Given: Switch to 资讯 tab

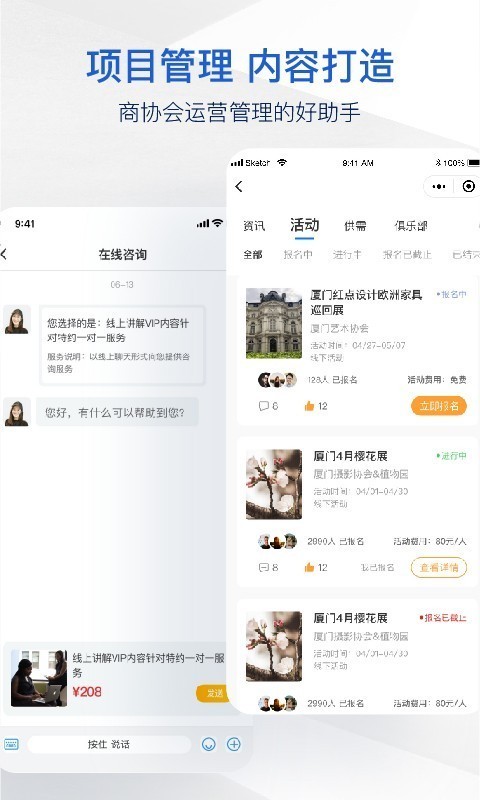Looking at the screenshot, I should click(254, 226).
